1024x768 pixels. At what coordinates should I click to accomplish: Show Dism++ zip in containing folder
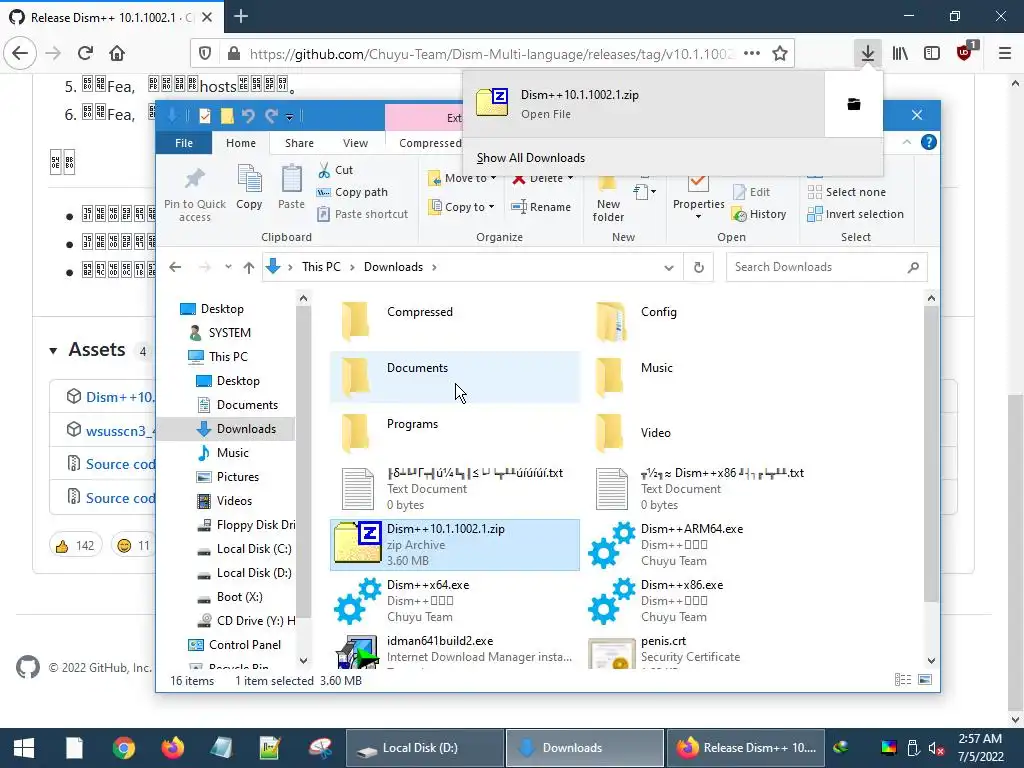tap(854, 104)
